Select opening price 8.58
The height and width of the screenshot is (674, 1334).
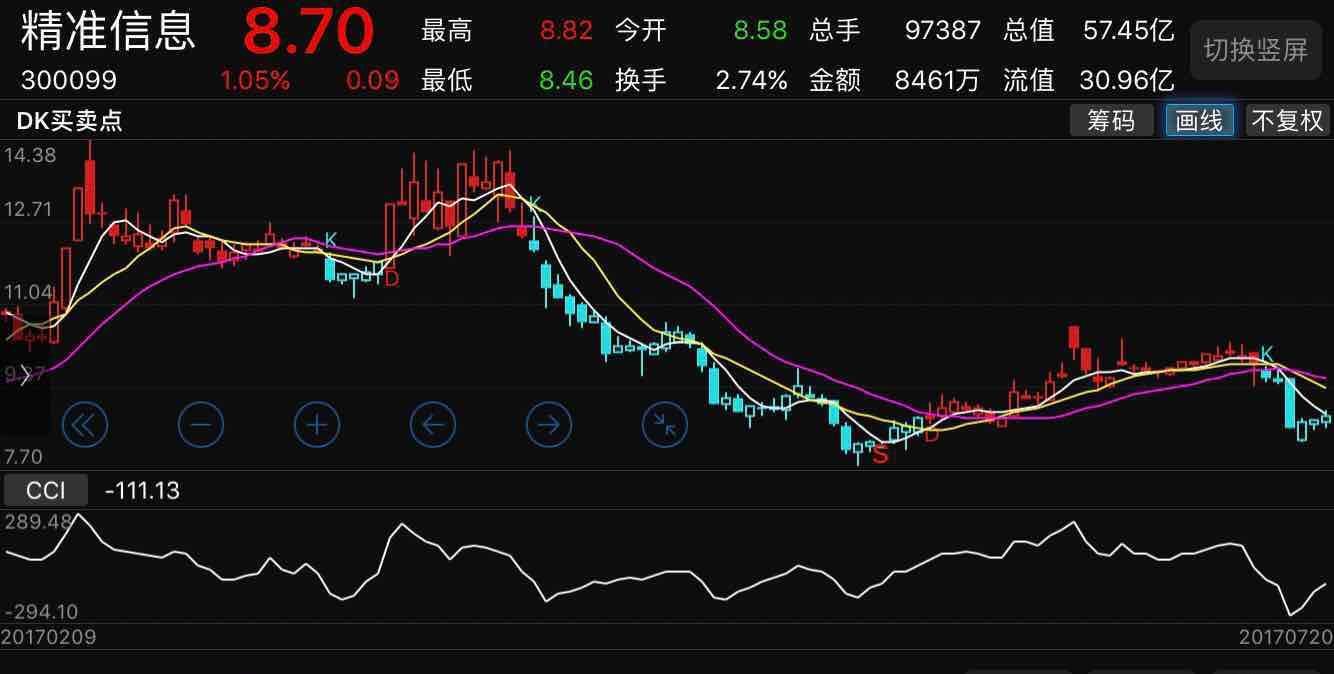coord(760,30)
